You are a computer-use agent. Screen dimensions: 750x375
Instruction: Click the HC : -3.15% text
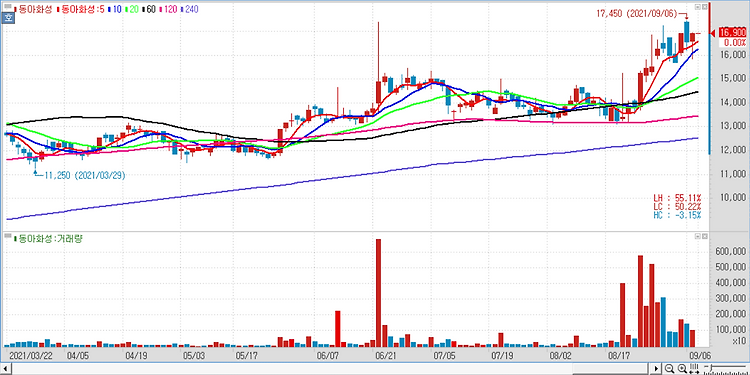point(677,215)
